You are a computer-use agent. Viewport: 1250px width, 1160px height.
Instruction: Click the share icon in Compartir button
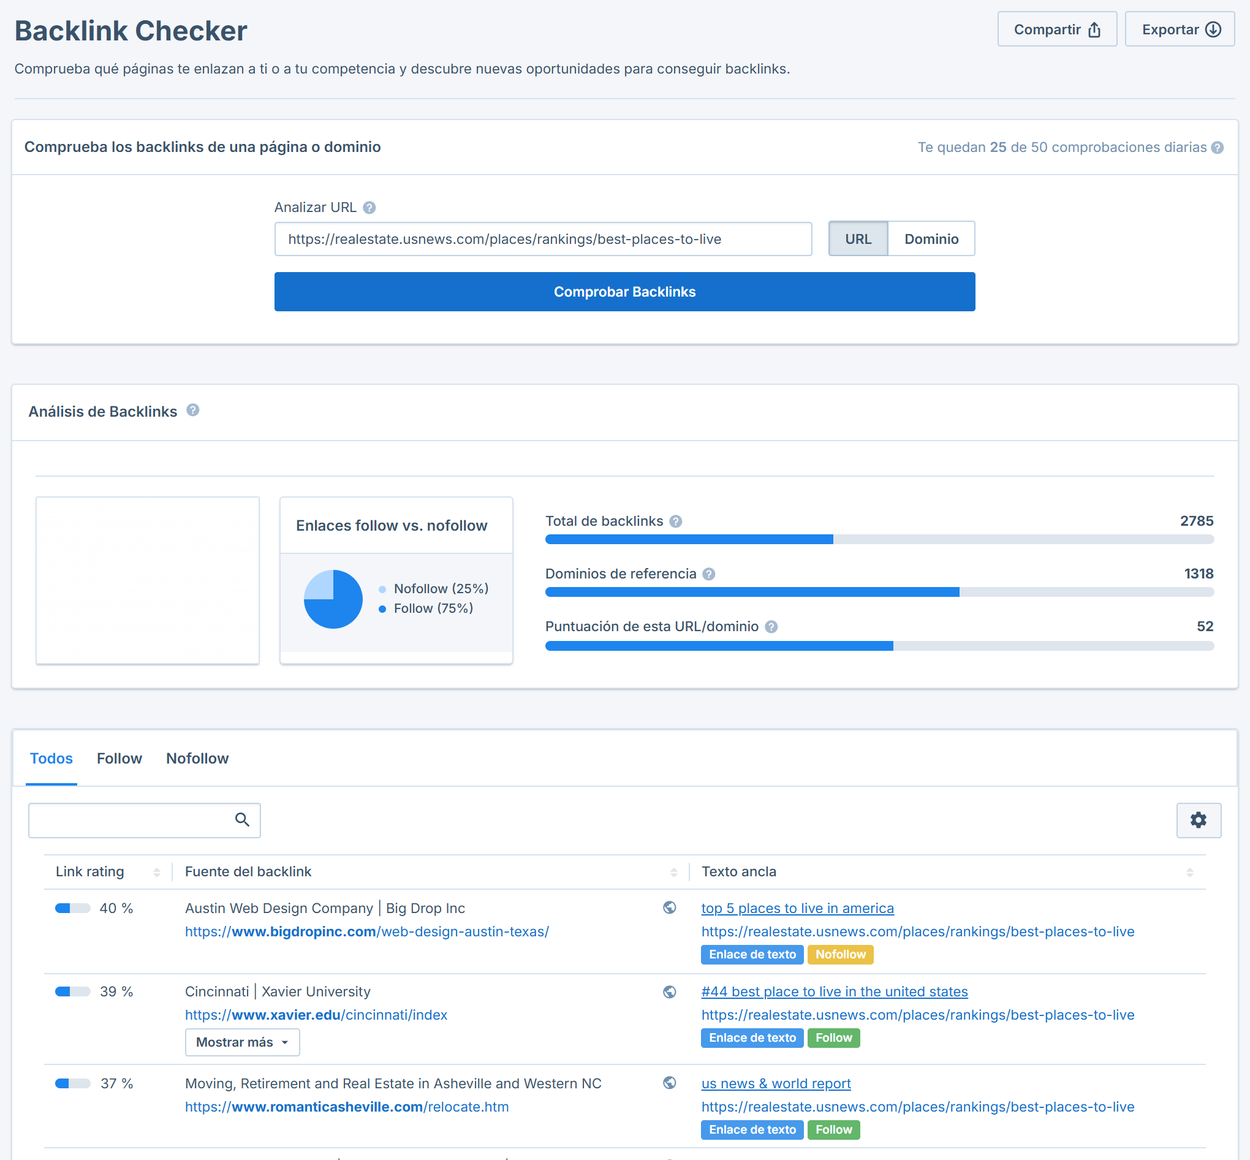click(x=1094, y=29)
